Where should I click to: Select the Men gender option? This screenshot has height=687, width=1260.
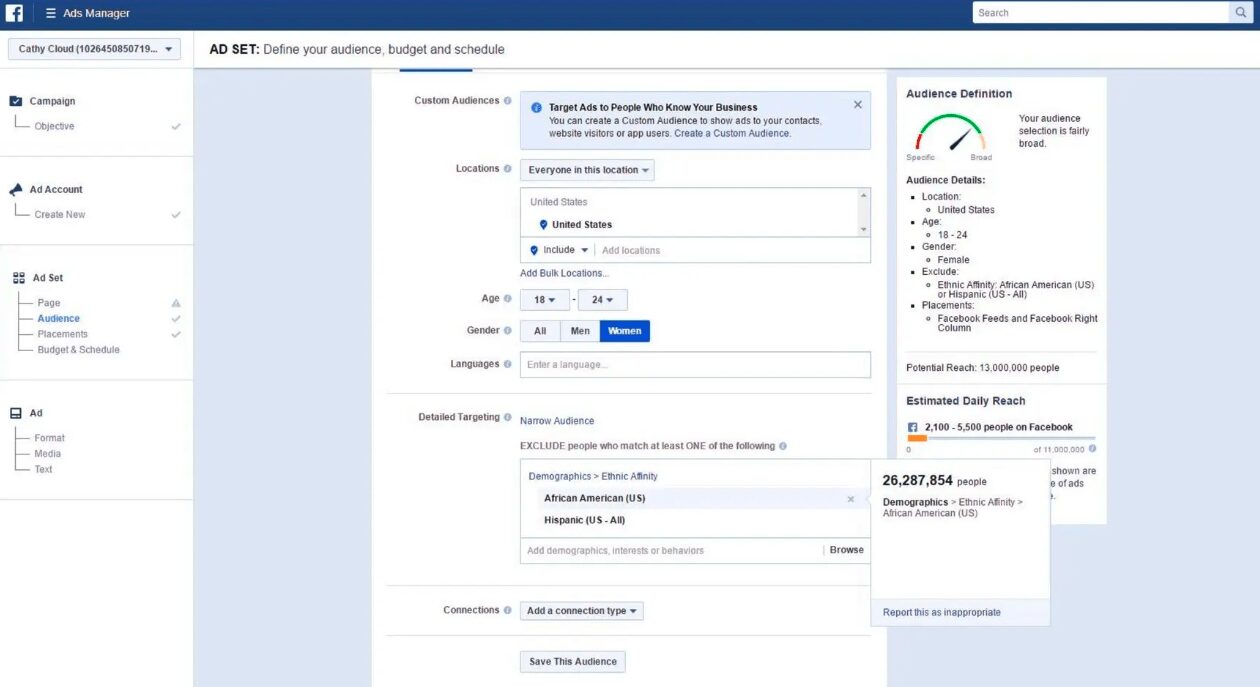coord(581,329)
